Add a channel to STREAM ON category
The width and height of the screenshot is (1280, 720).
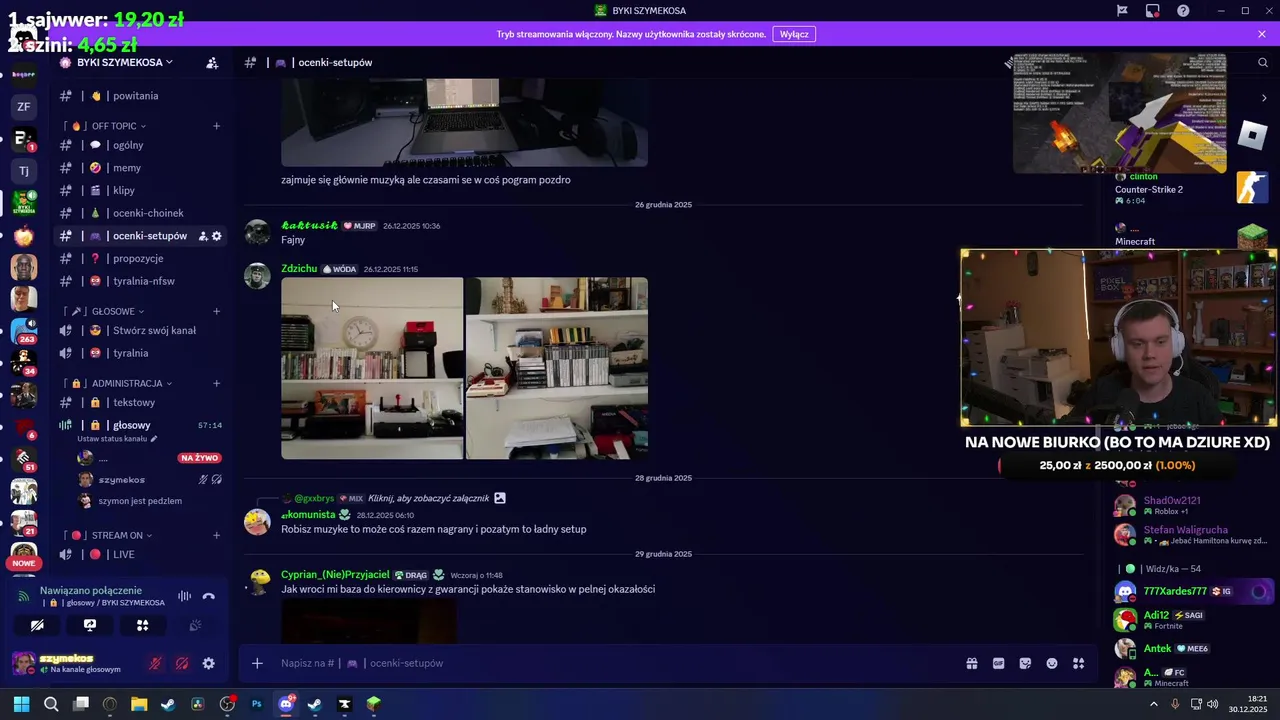216,535
